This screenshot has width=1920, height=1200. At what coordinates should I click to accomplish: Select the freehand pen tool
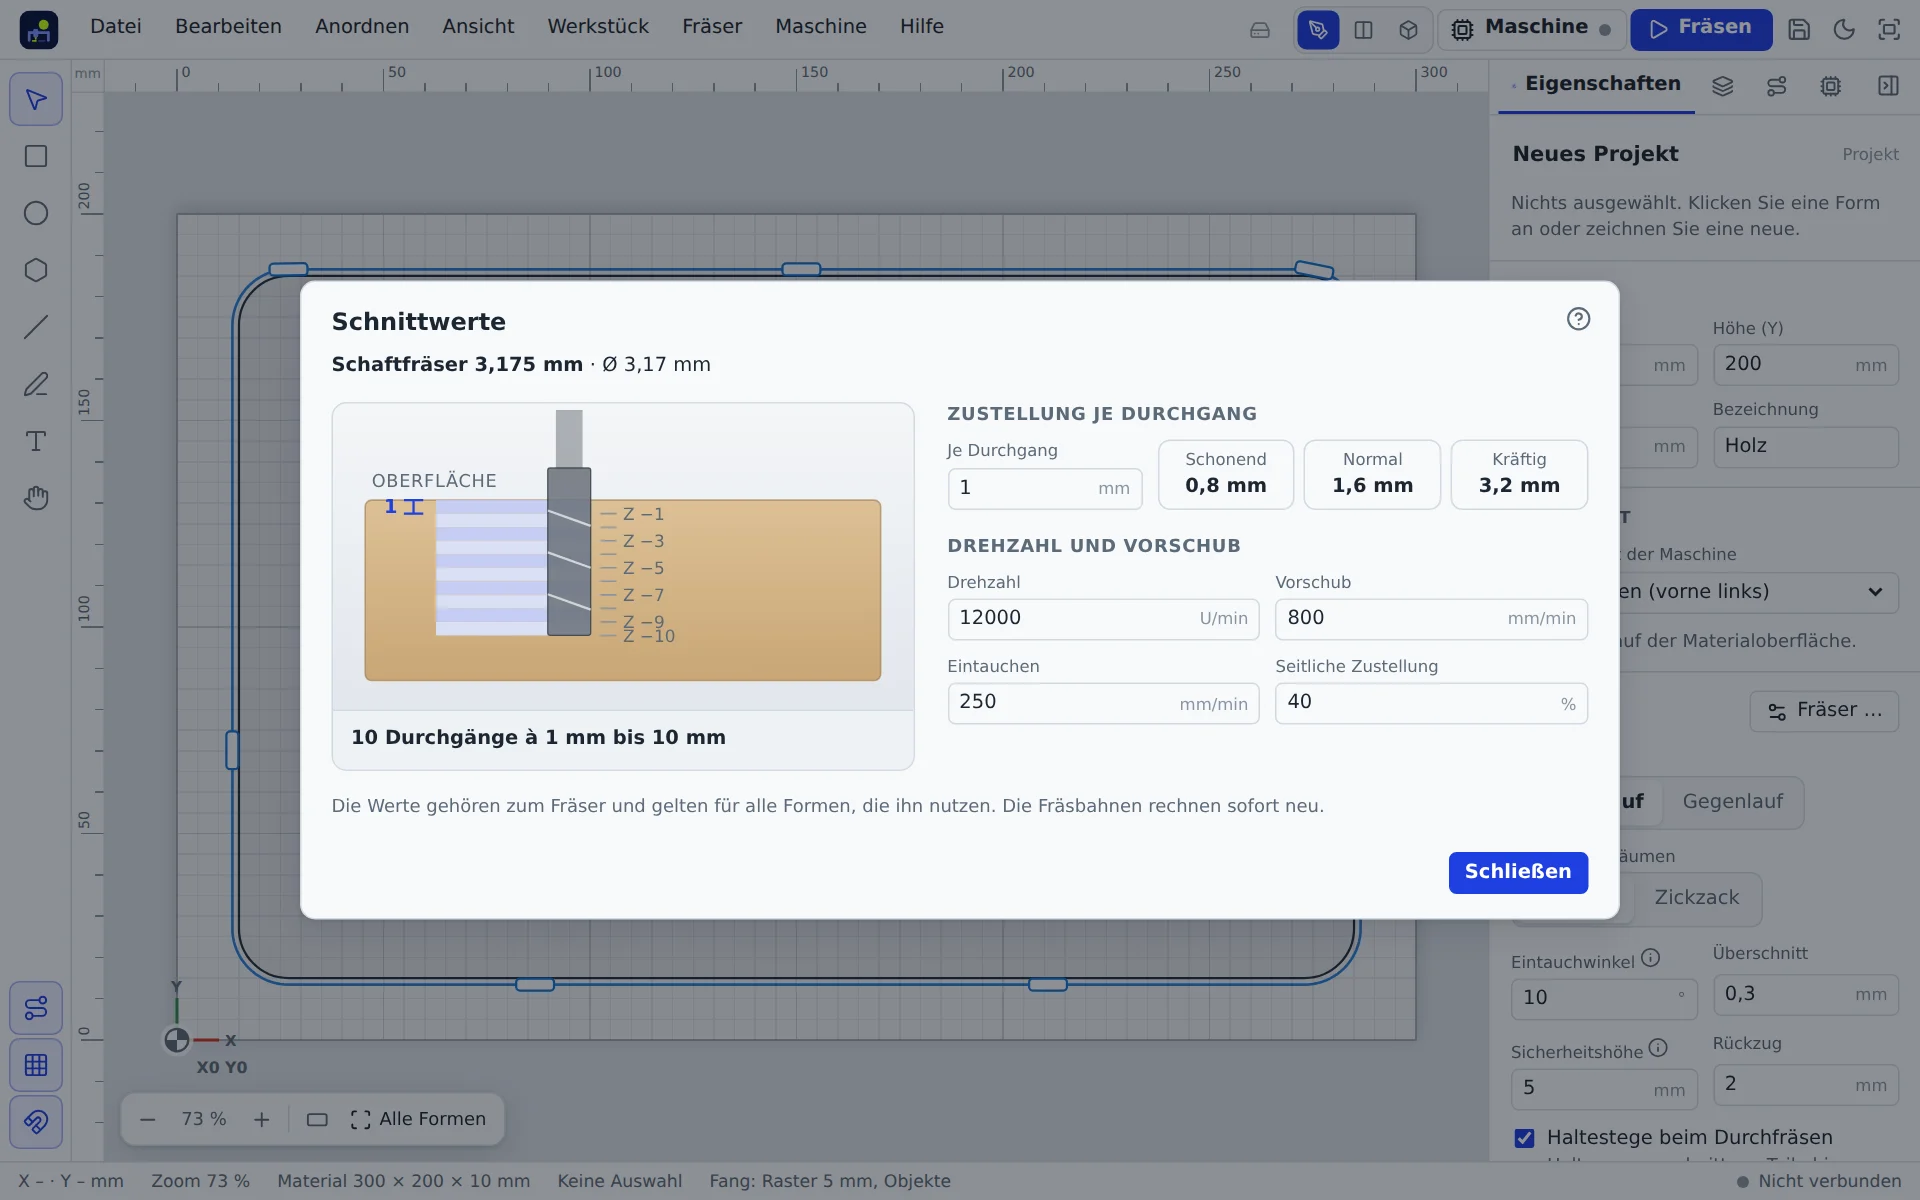(36, 385)
